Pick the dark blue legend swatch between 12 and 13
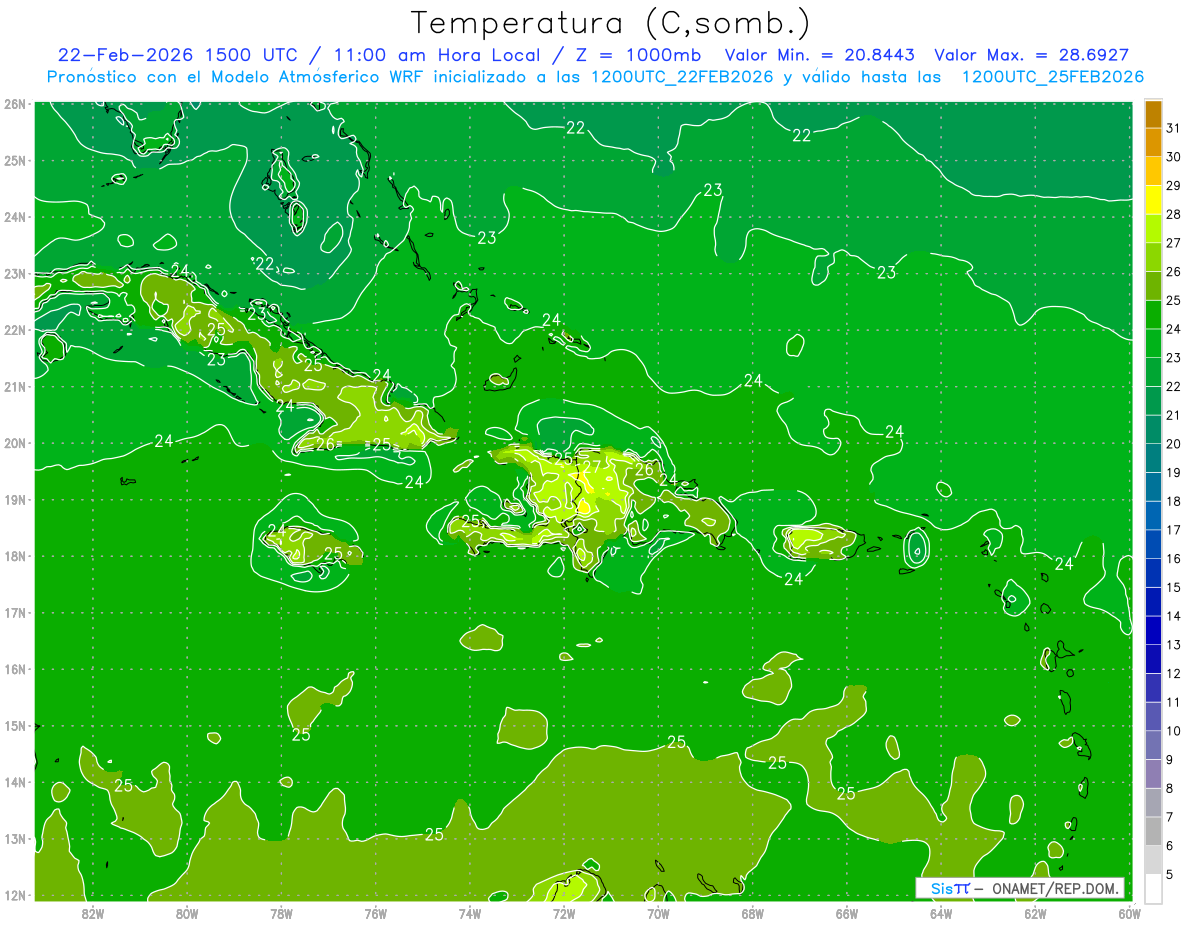1200x927 pixels. (x=1153, y=659)
